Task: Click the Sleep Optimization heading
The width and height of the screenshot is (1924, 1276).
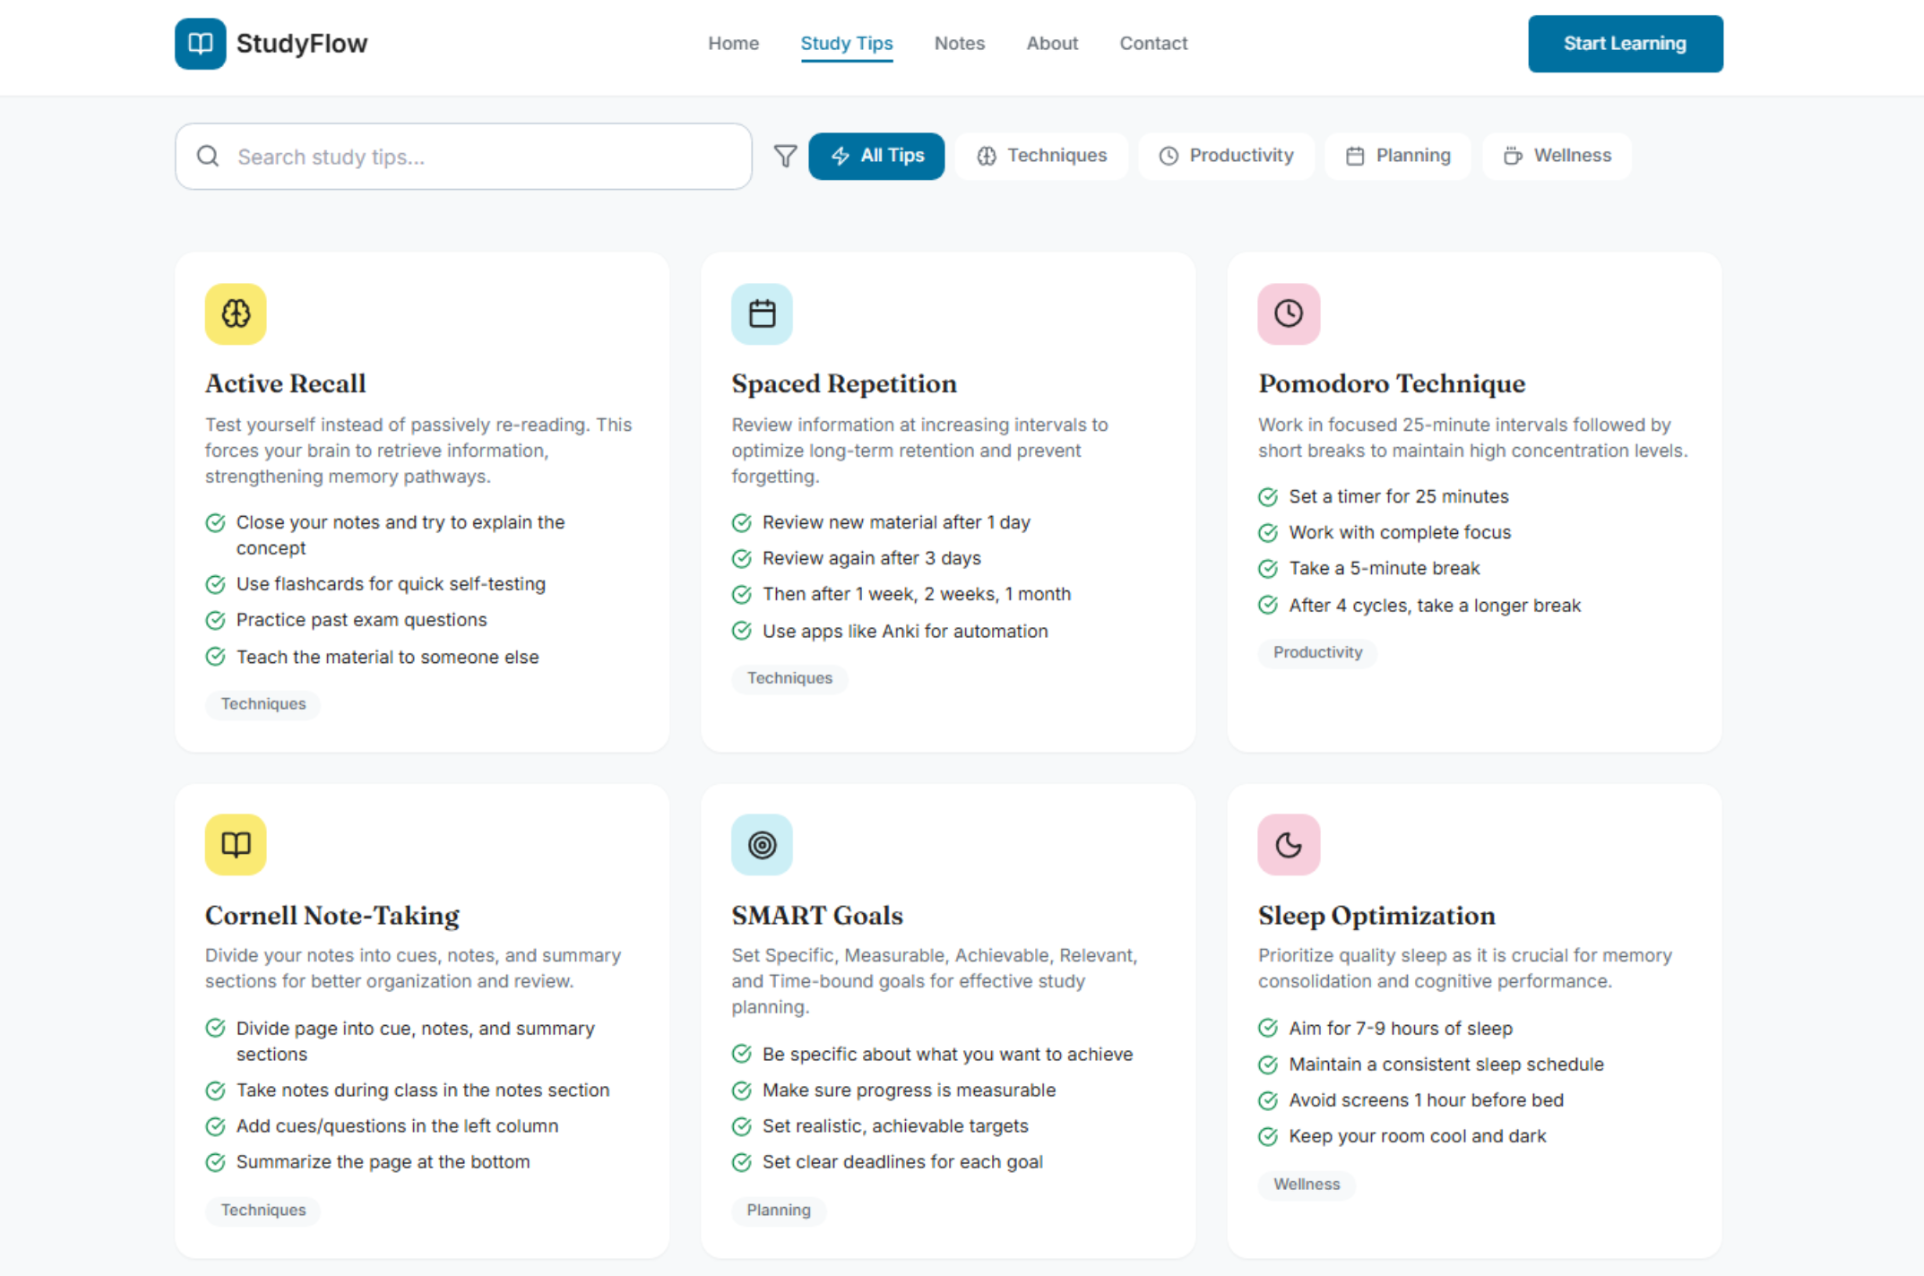Action: point(1376,915)
